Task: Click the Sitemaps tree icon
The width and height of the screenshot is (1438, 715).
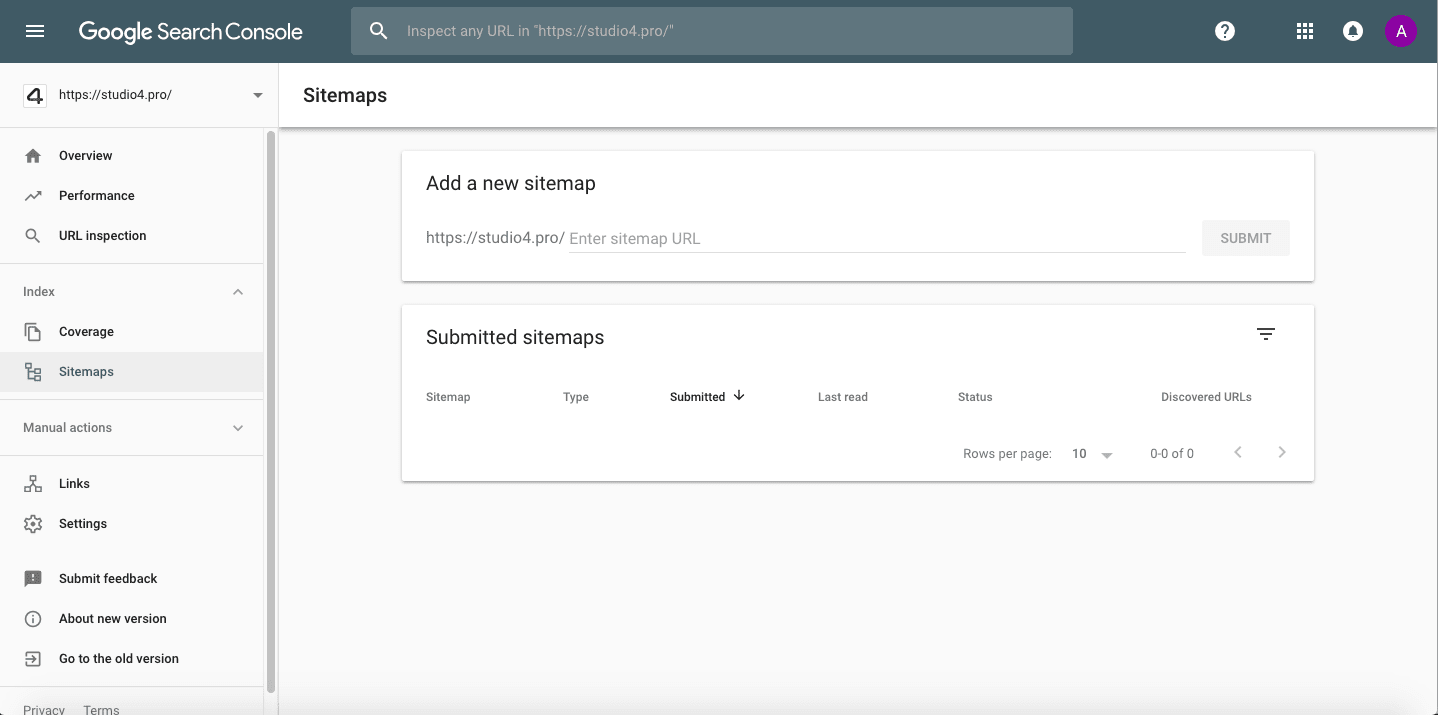Action: (x=33, y=372)
